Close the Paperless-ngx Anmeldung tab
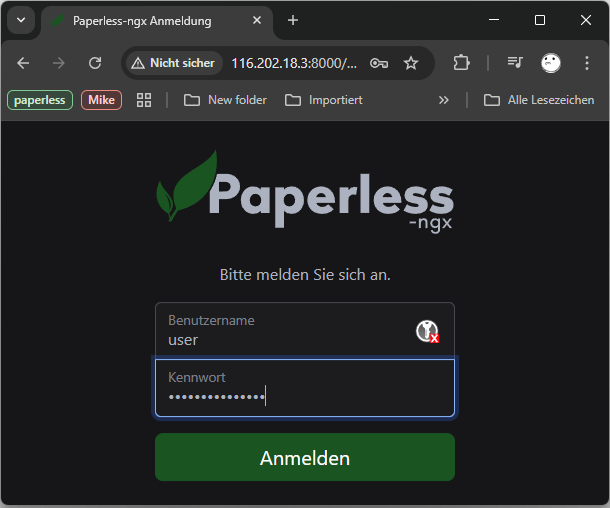Screen dimensions: 610x508 pyautogui.click(x=258, y=20)
